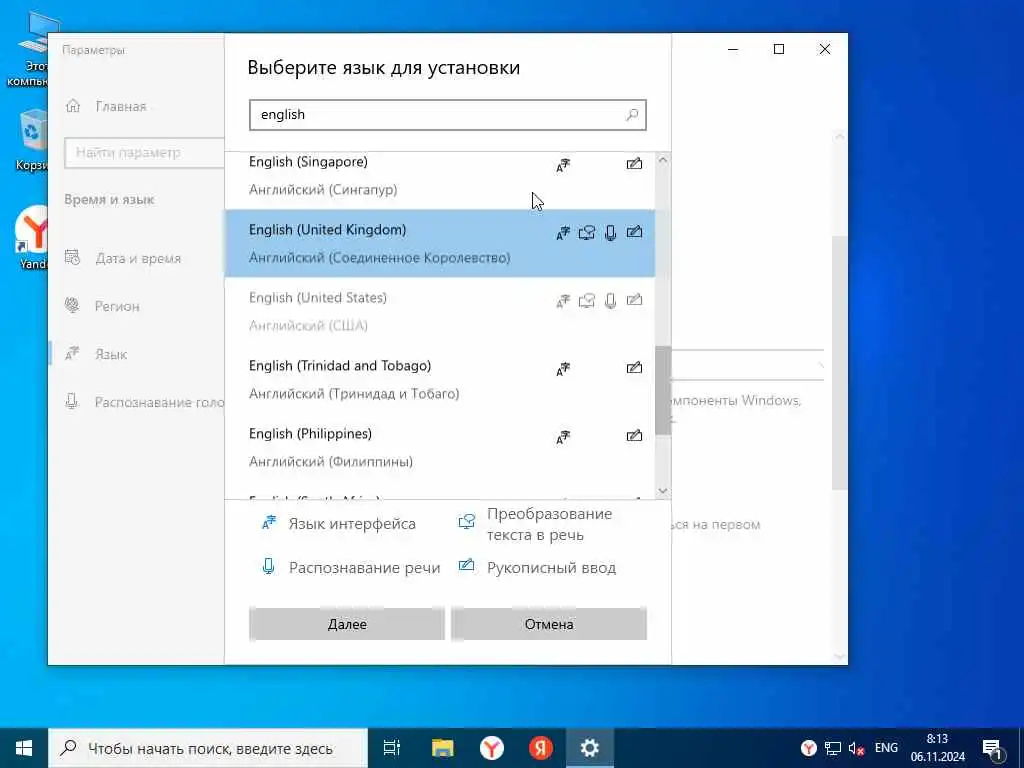Launch Yandex Browser from the taskbar
Screen dimensions: 1024x768
point(492,748)
